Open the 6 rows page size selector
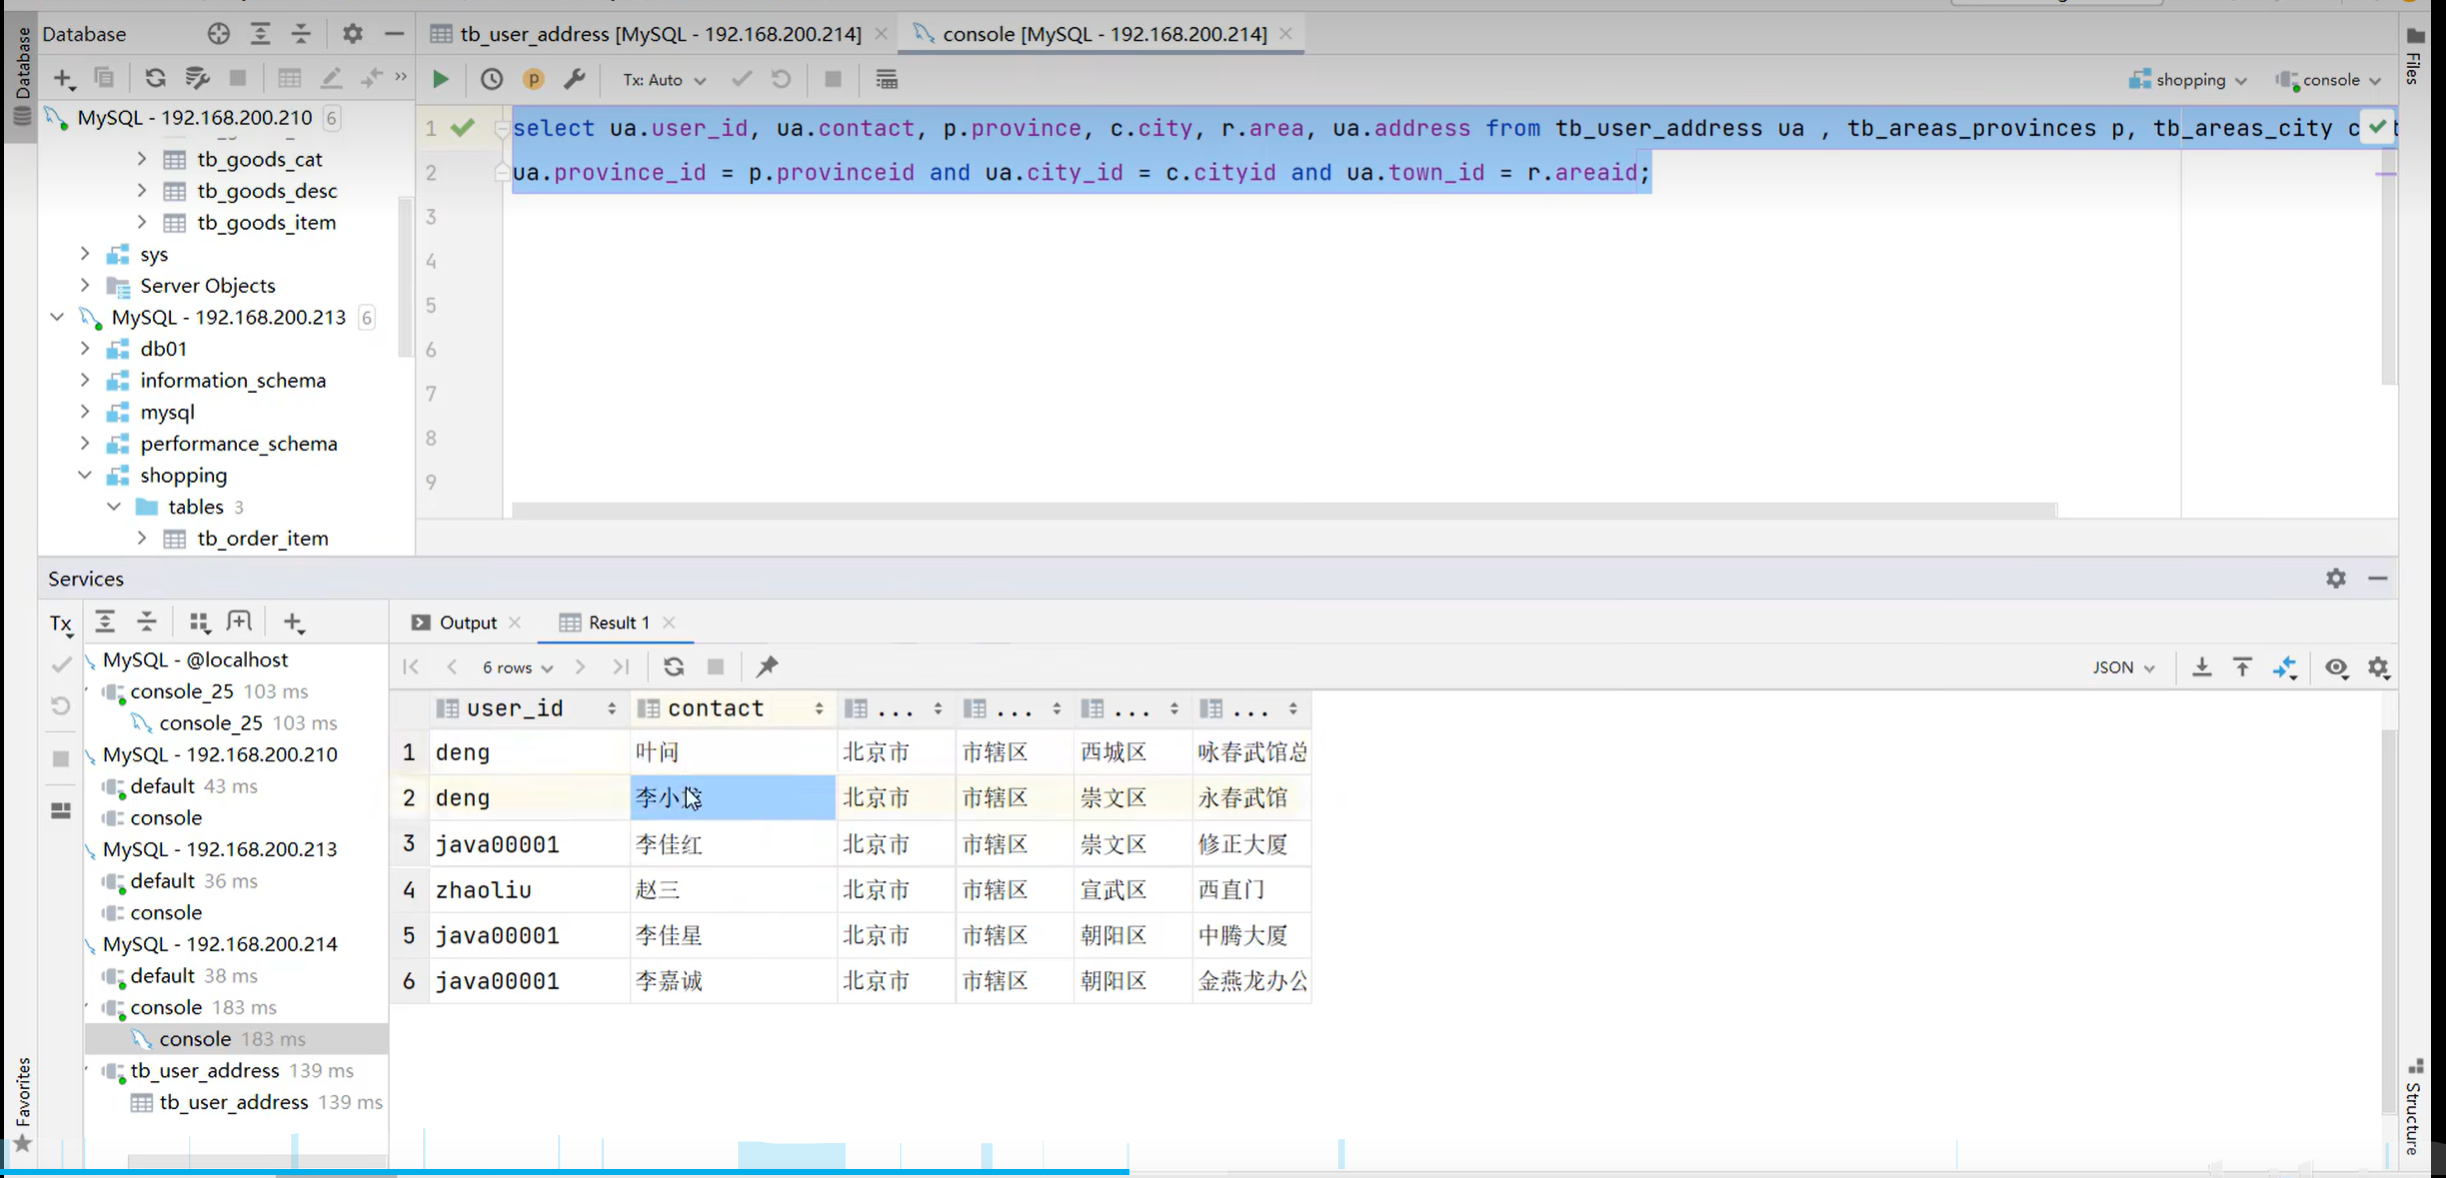2446x1178 pixels. (516, 667)
